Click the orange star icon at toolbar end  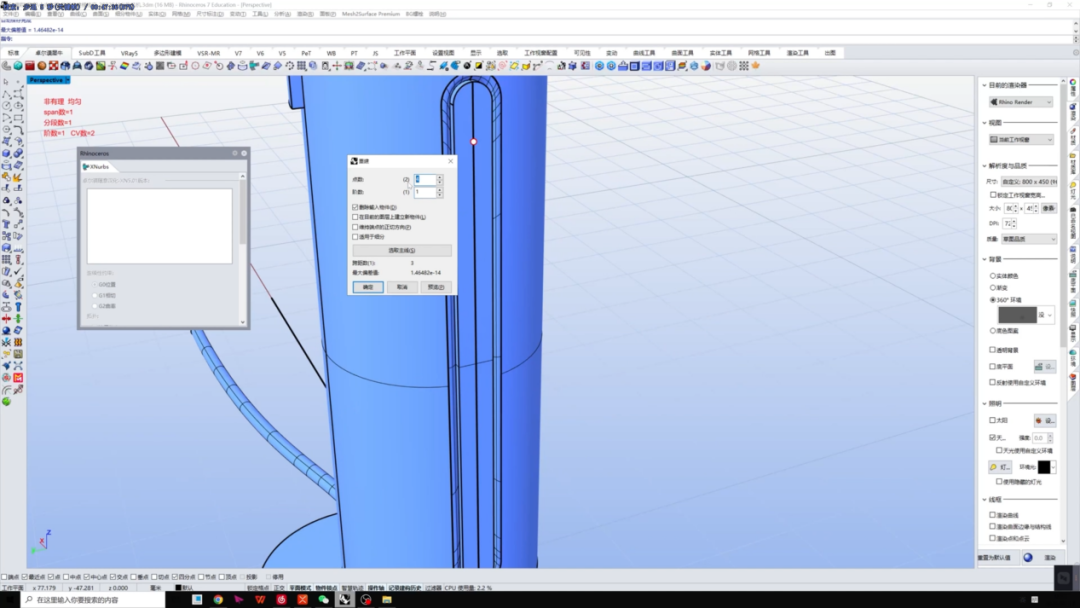756,66
